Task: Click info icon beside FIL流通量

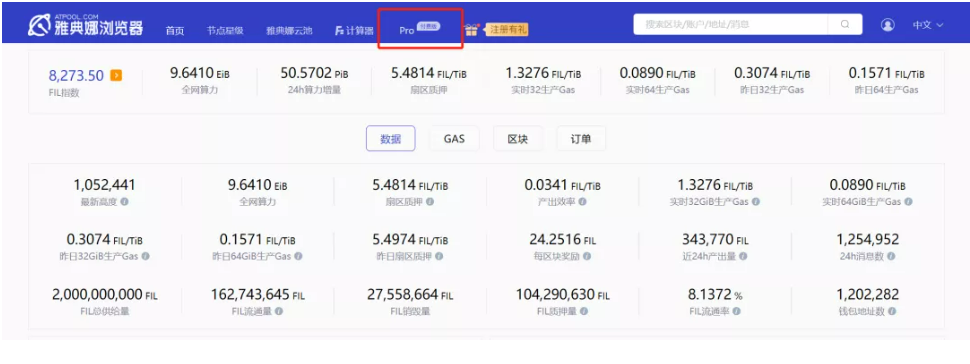Action: click(x=279, y=311)
